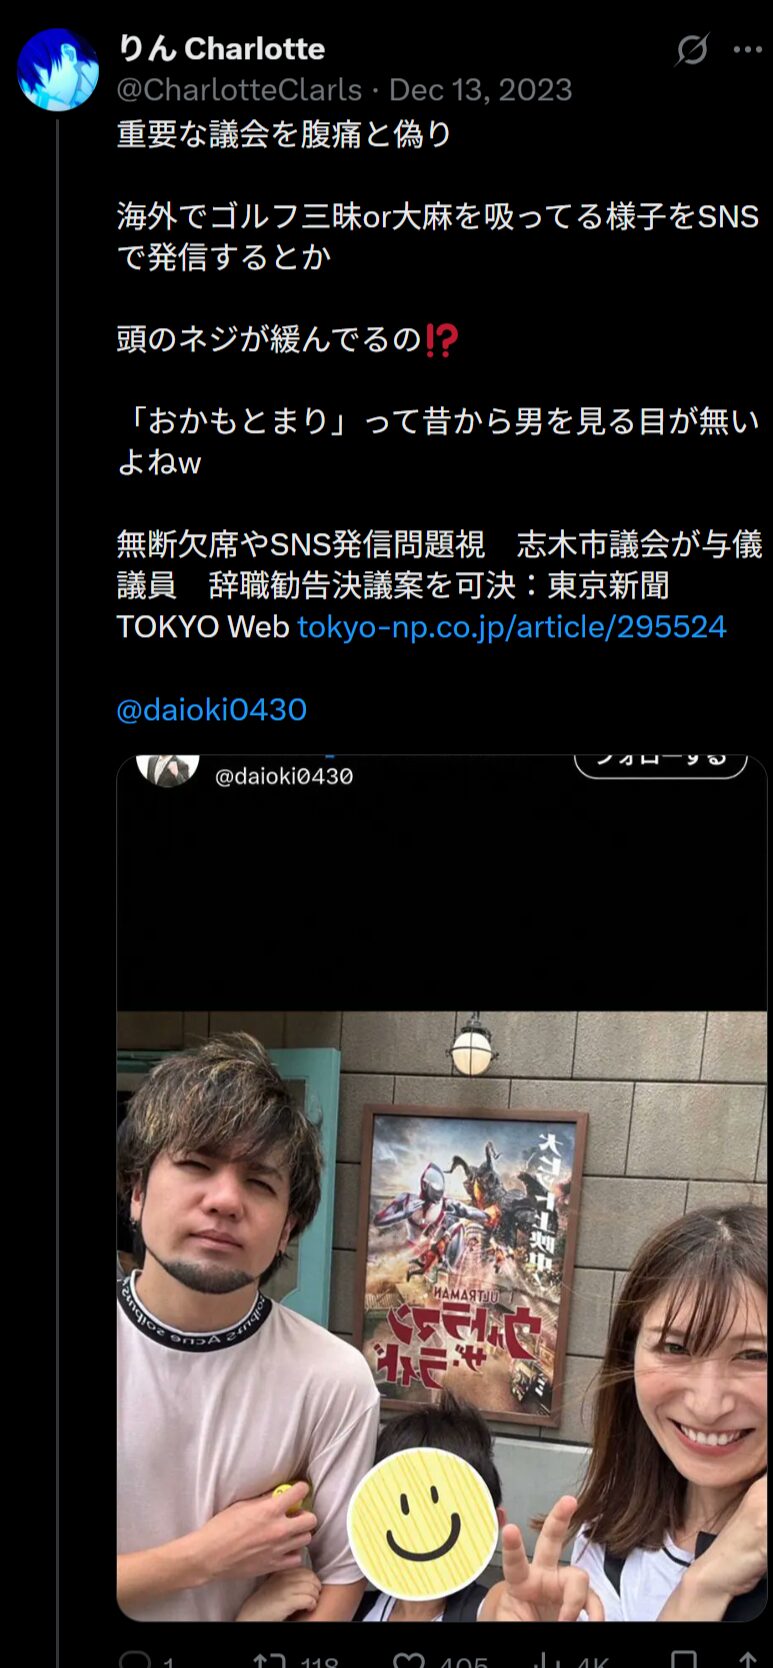Click the headline text 無断欠席やSNS発信問題視

click(301, 545)
